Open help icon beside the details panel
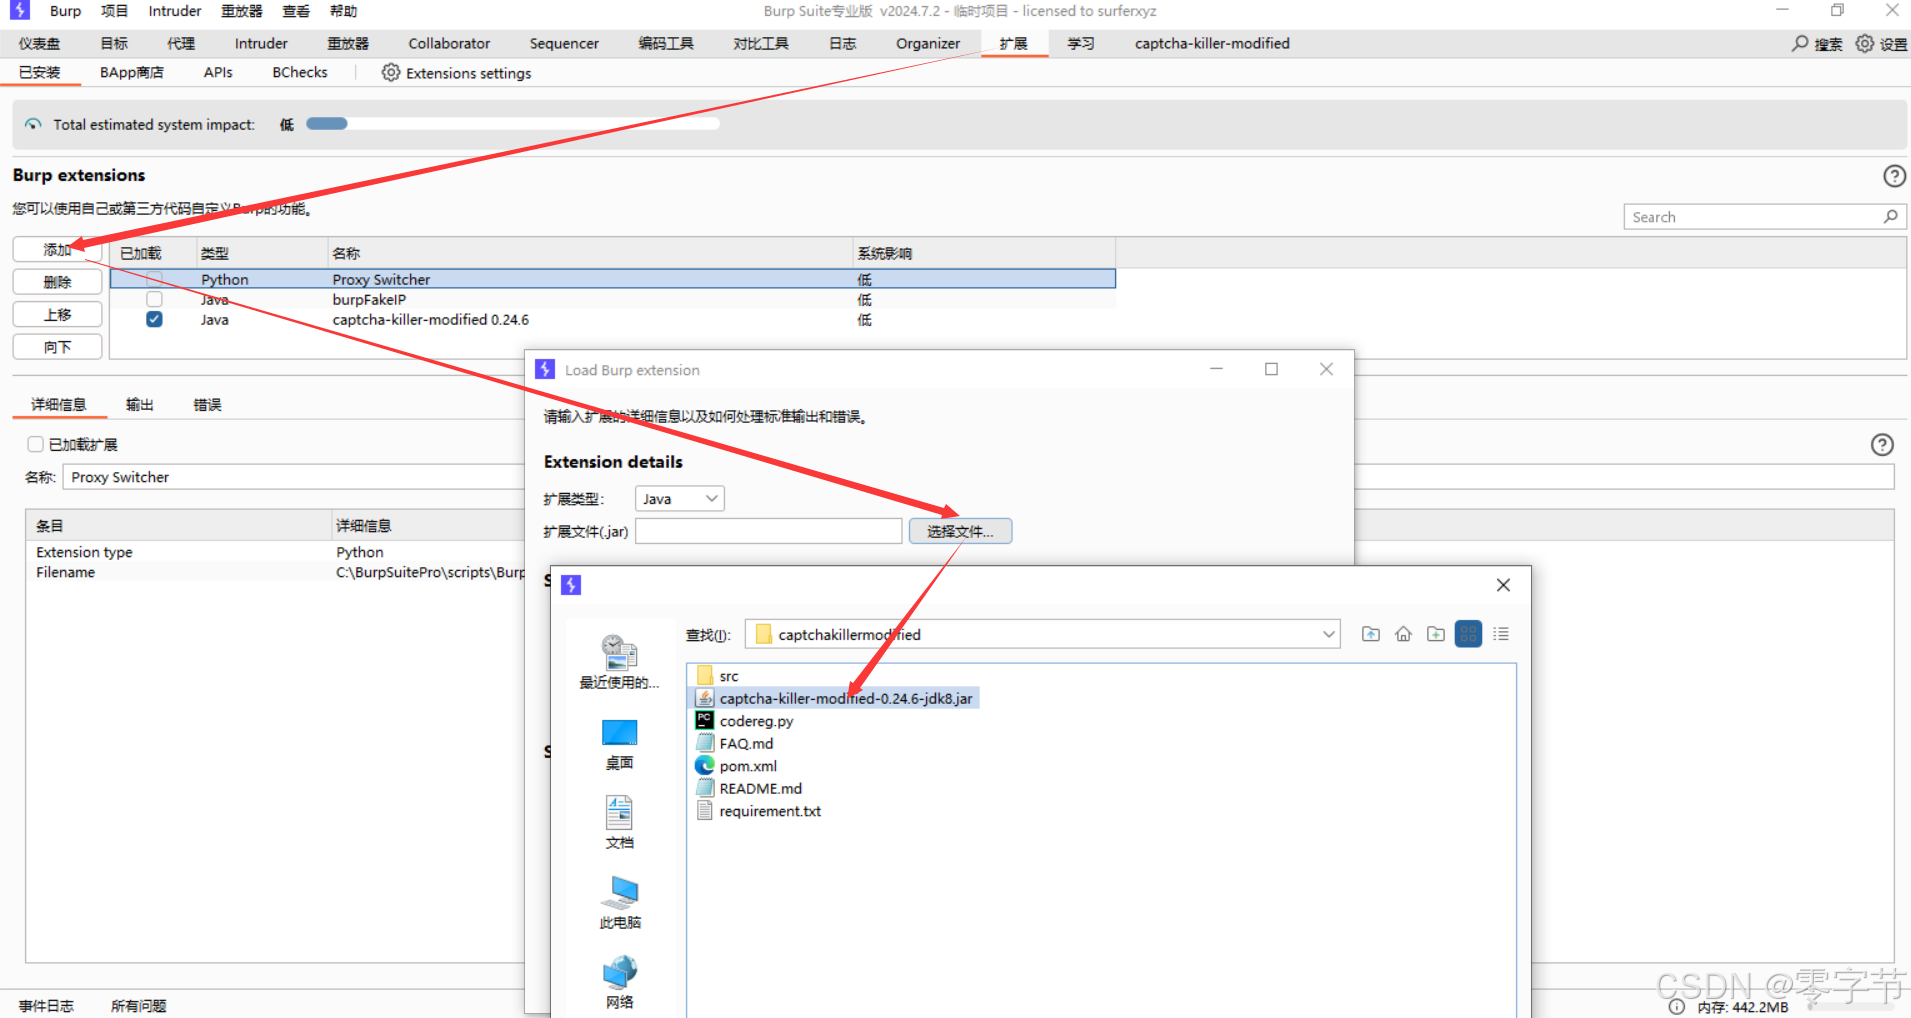This screenshot has height=1018, width=1911. pyautogui.click(x=1882, y=445)
